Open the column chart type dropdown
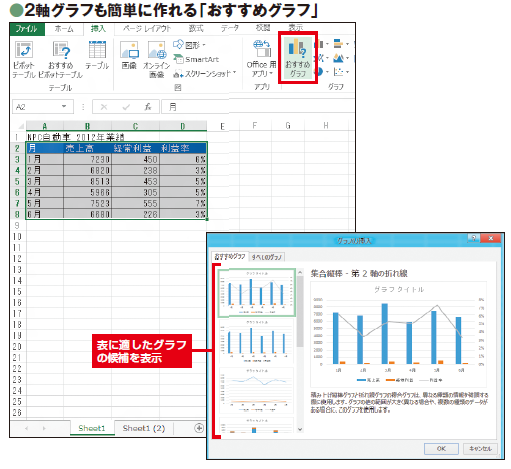 [322, 44]
